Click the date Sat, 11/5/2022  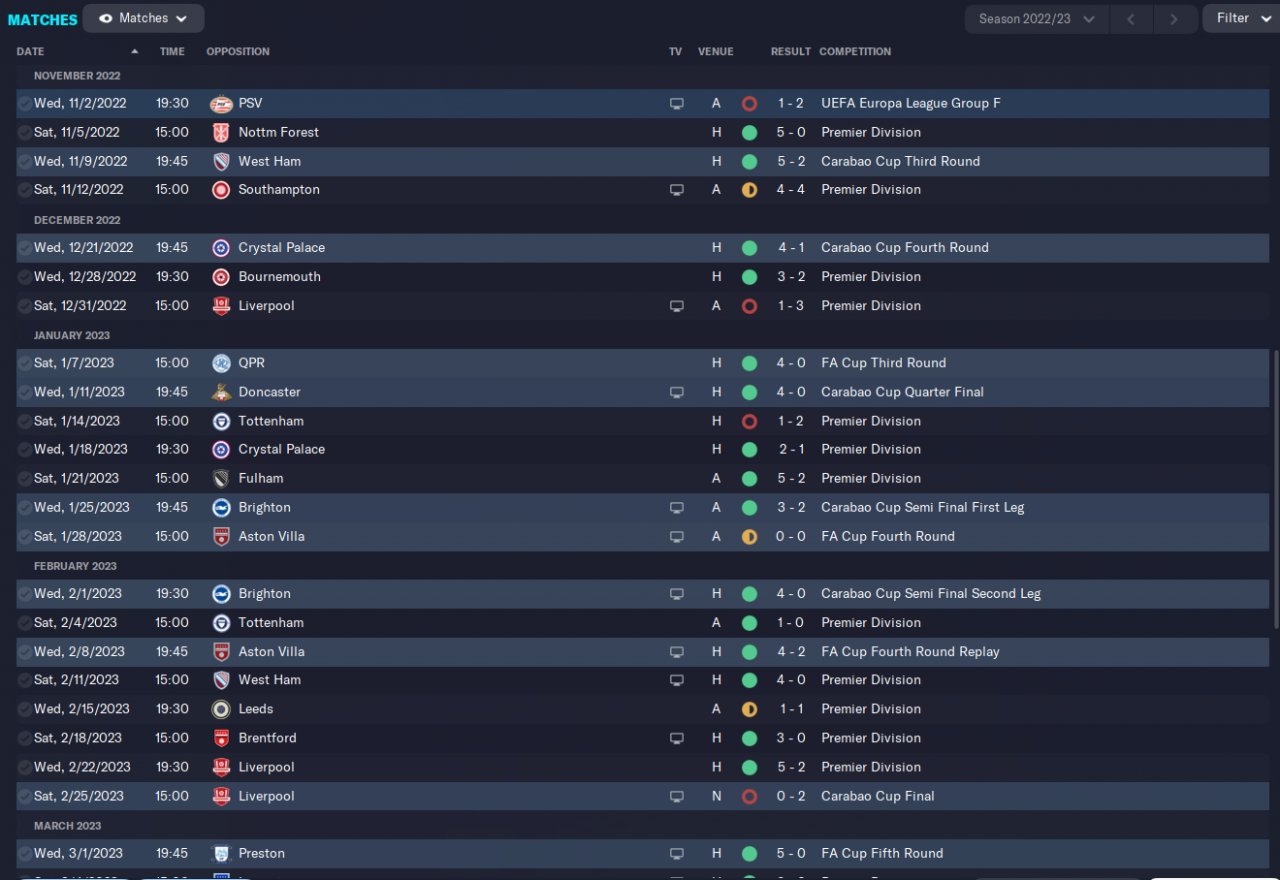tap(77, 132)
